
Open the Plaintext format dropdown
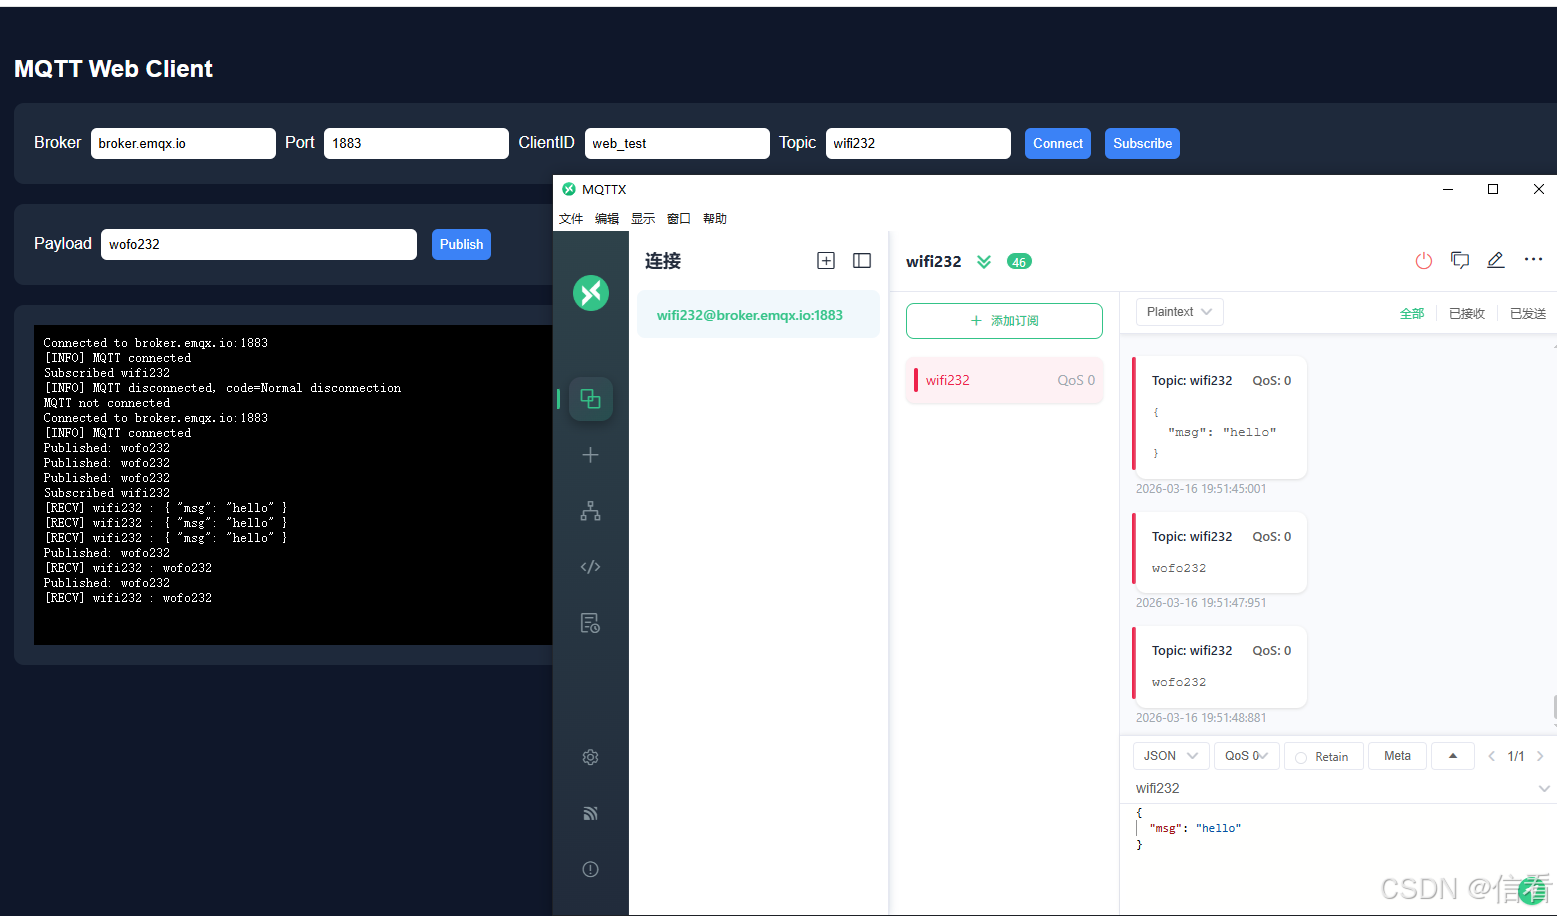click(1180, 312)
